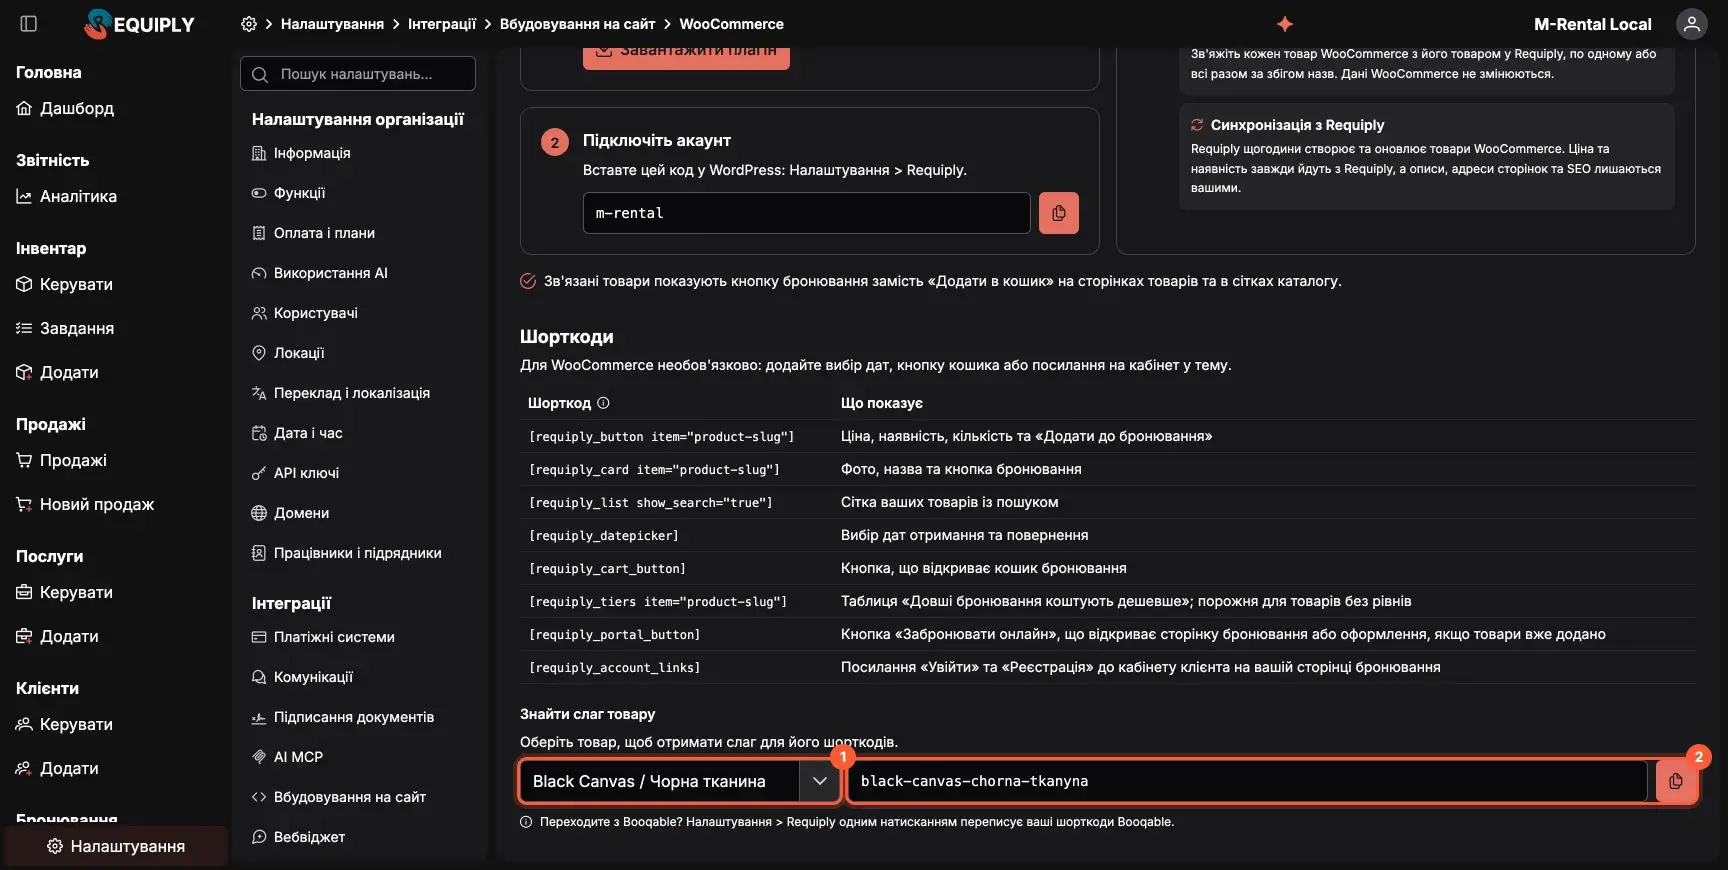The height and width of the screenshot is (870, 1728).
Task: Open Оплата і плани settings
Action: 313,233
